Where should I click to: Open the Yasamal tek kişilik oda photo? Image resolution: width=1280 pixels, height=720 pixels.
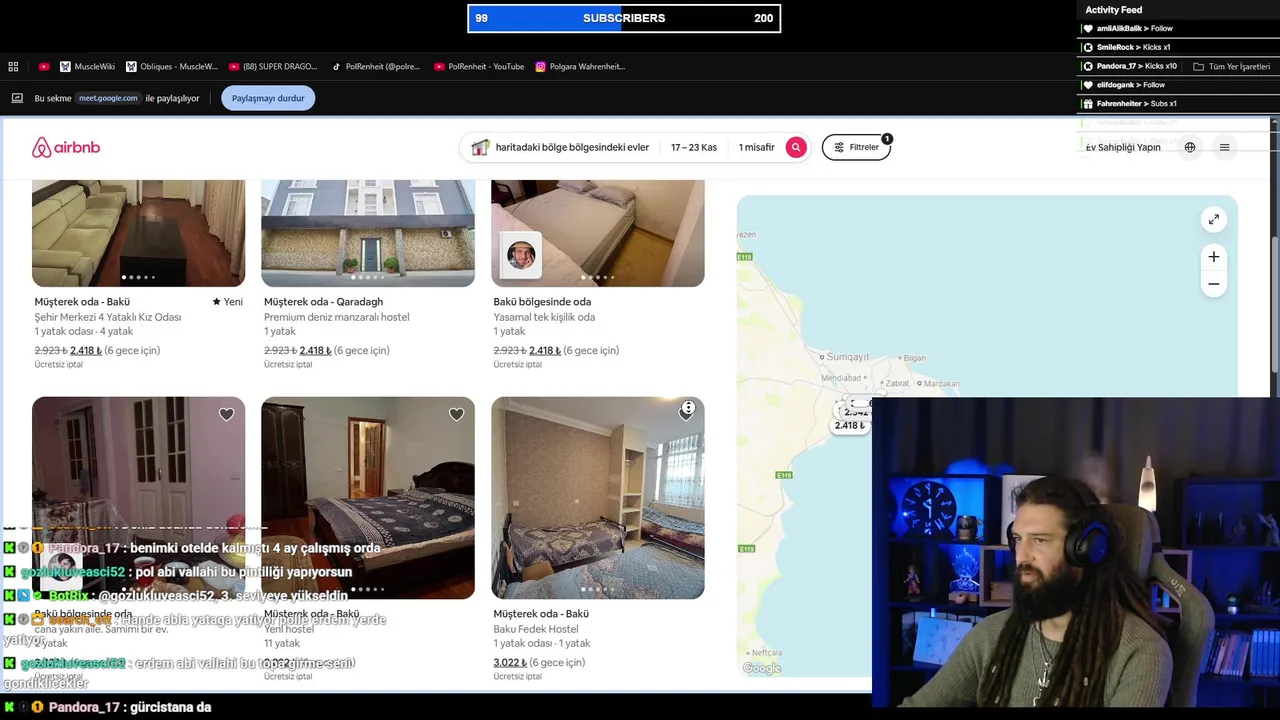point(598,233)
